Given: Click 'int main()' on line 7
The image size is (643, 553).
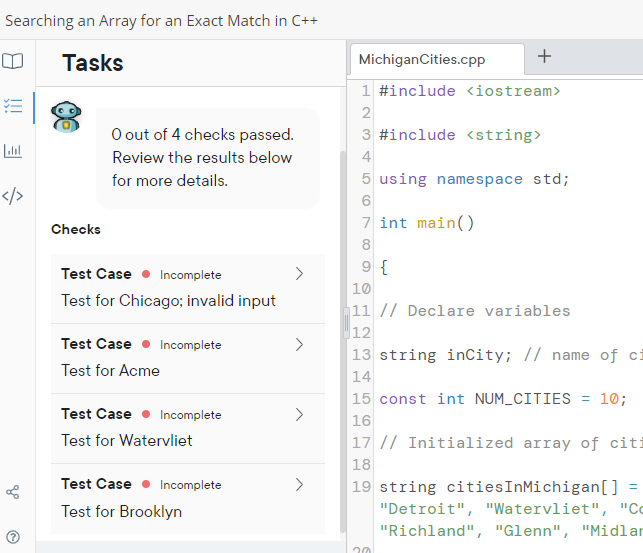Looking at the screenshot, I should tap(426, 223).
